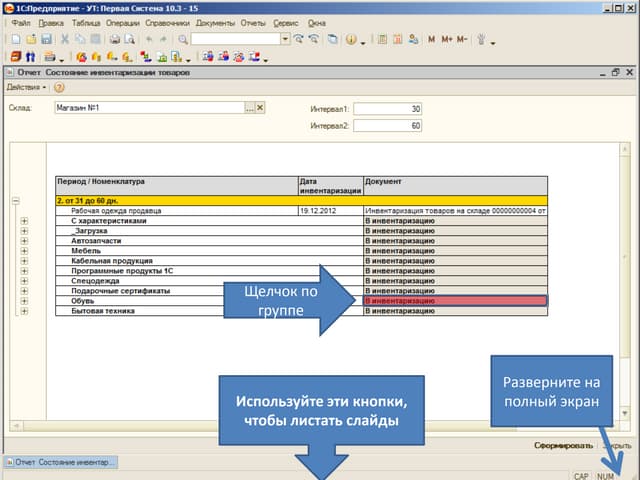The height and width of the screenshot is (480, 640).
Task: Open the Справочники menu
Action: click(167, 23)
